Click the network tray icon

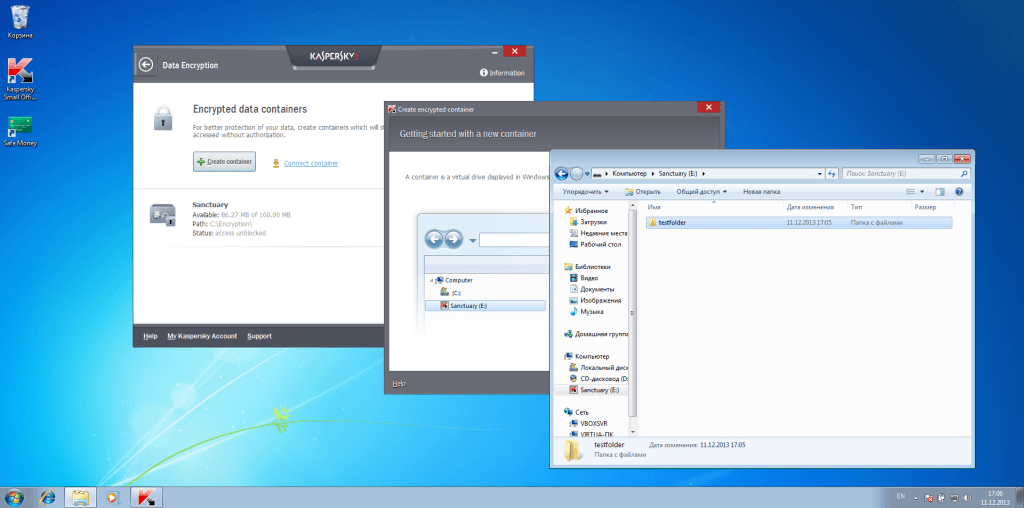click(x=953, y=498)
